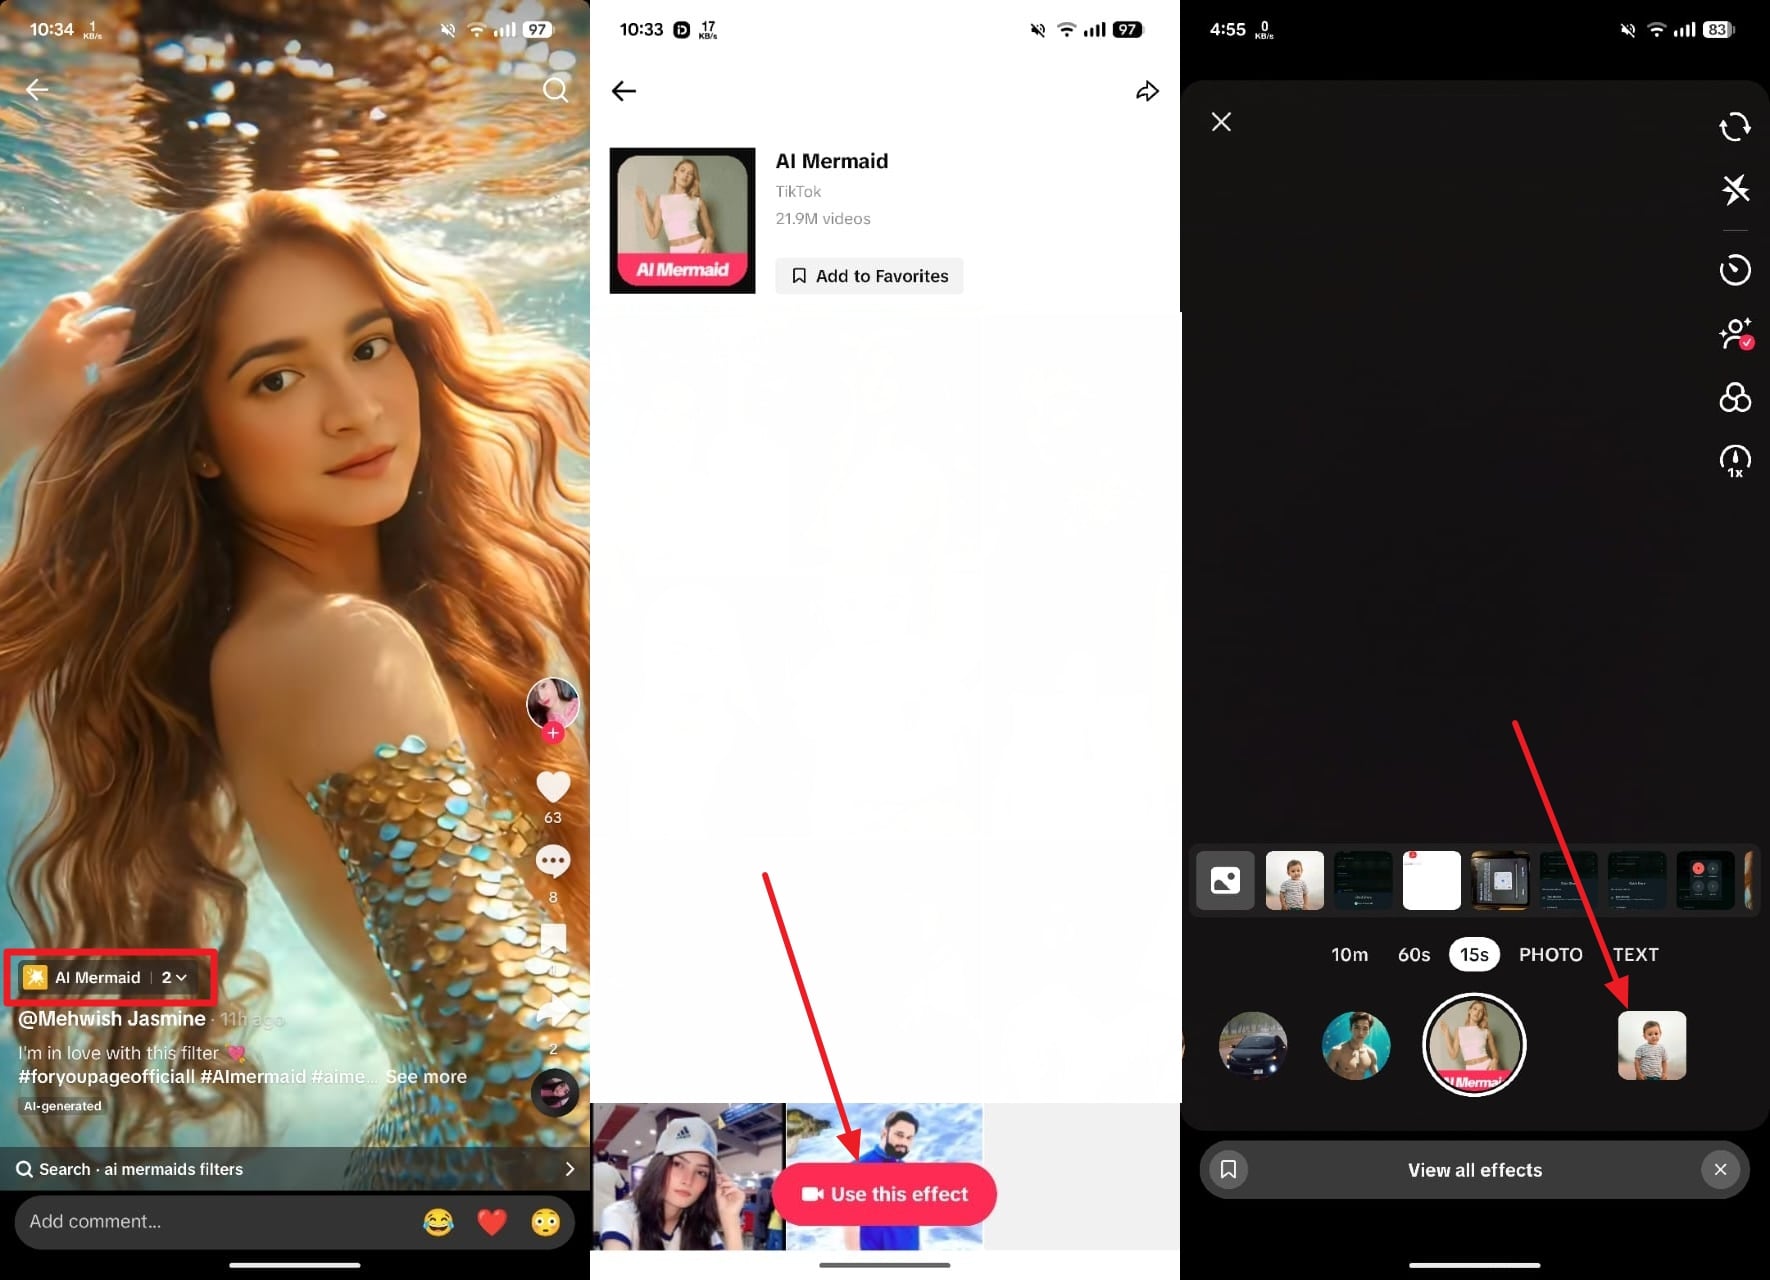The image size is (1770, 1280).
Task: Open filters icon with three circles
Action: click(x=1735, y=398)
